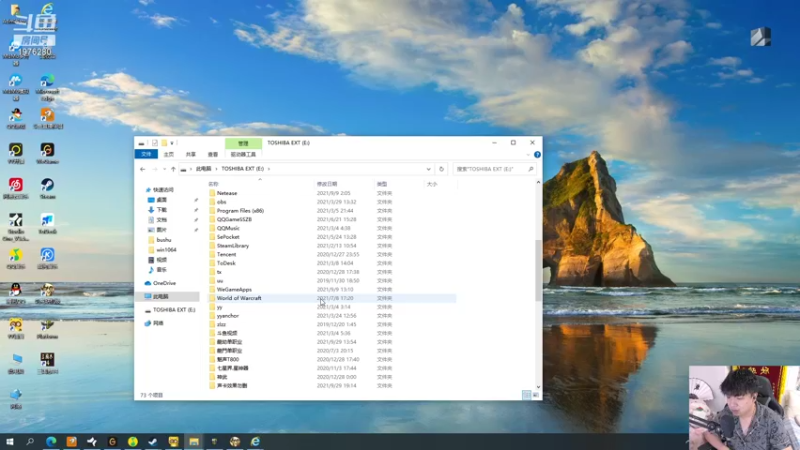Image resolution: width=800 pixels, height=450 pixels.
Task: Open quick access toolbar customize dropdown
Action: [x=172, y=143]
